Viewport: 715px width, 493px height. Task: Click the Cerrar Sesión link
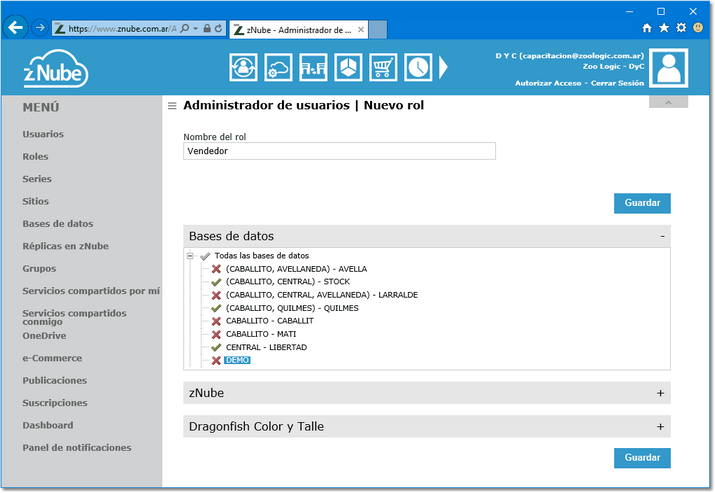(x=617, y=83)
